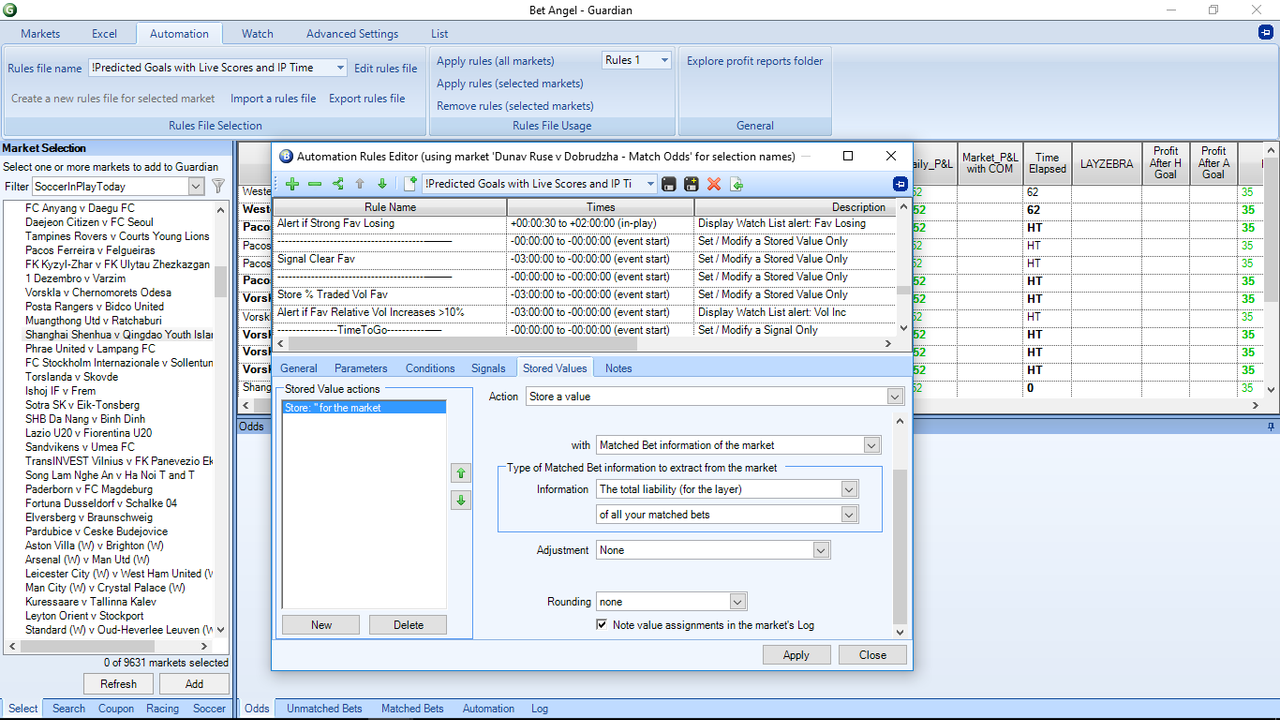This screenshot has height=720, width=1280.
Task: Open the Adjustment dropdown
Action: pyautogui.click(x=821, y=550)
